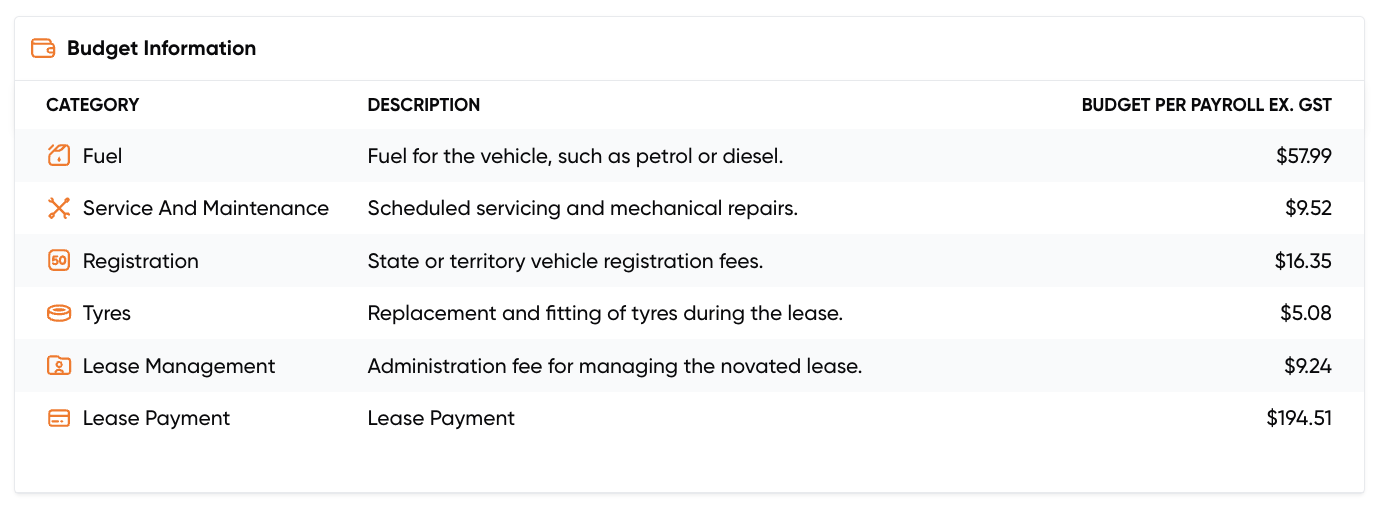
Task: Click the Registration badge icon
Action: pos(59,261)
